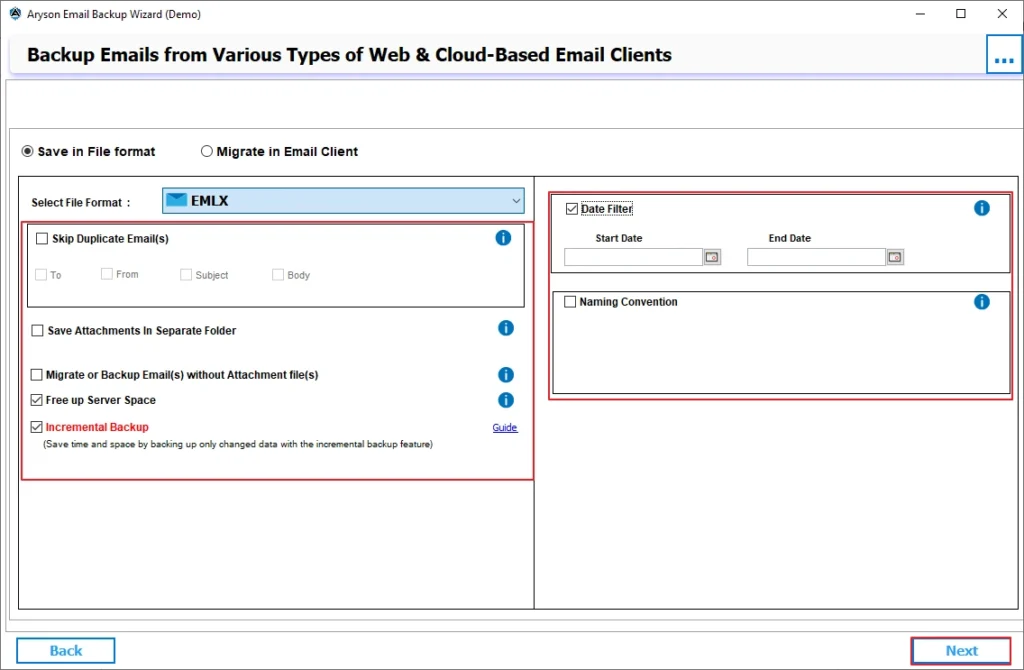The image size is (1024, 670).
Task: Tick the From duplicate criterion checkbox
Action: [x=106, y=274]
